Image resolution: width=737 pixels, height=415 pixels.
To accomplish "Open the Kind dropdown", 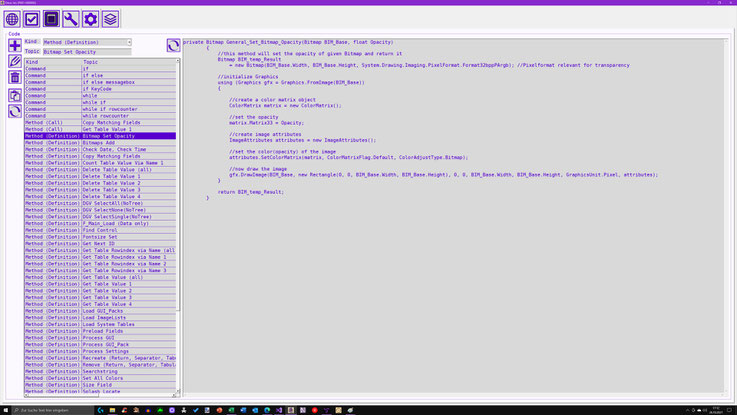I will click(87, 42).
